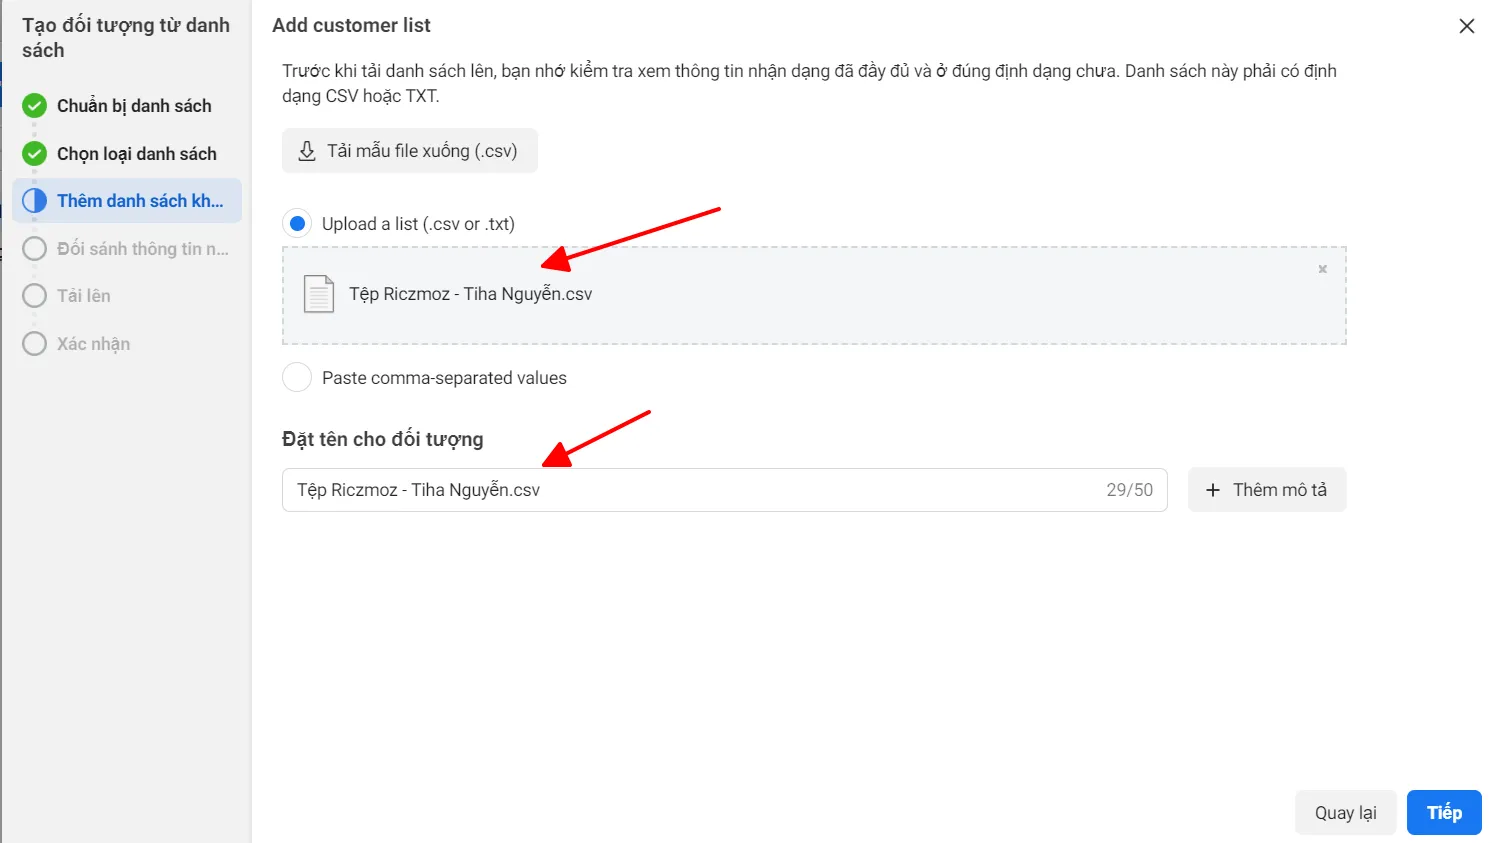Click the document icon beside the uploaded CSV file
This screenshot has width=1500, height=843.
tap(318, 293)
